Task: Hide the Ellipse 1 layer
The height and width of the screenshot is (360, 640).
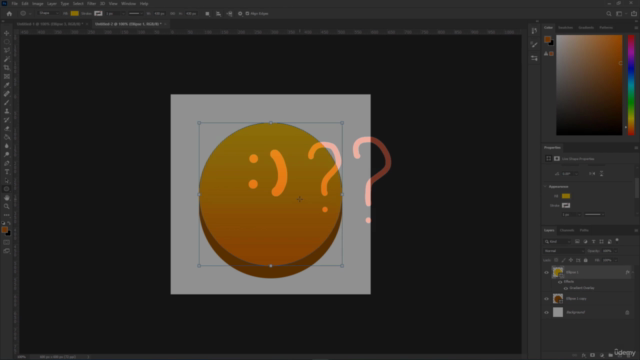Action: point(546,273)
